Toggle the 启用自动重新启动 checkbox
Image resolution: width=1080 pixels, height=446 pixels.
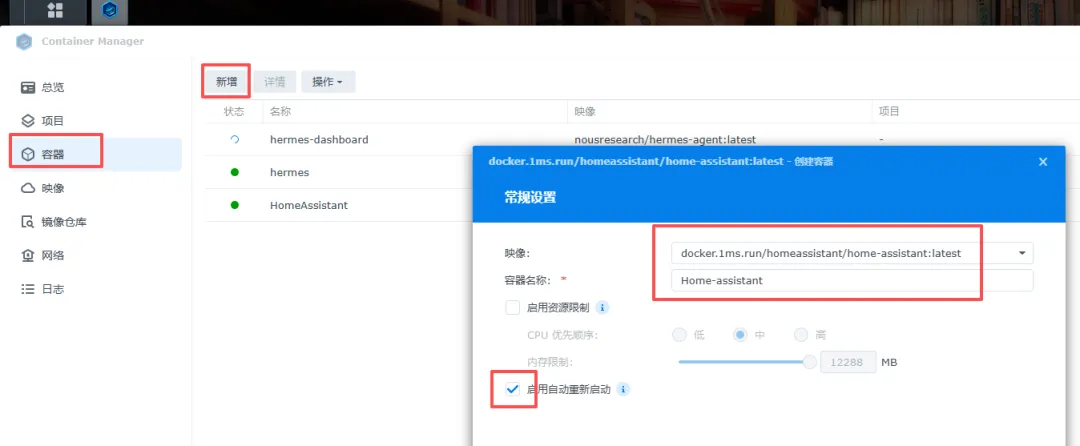pyautogui.click(x=512, y=390)
